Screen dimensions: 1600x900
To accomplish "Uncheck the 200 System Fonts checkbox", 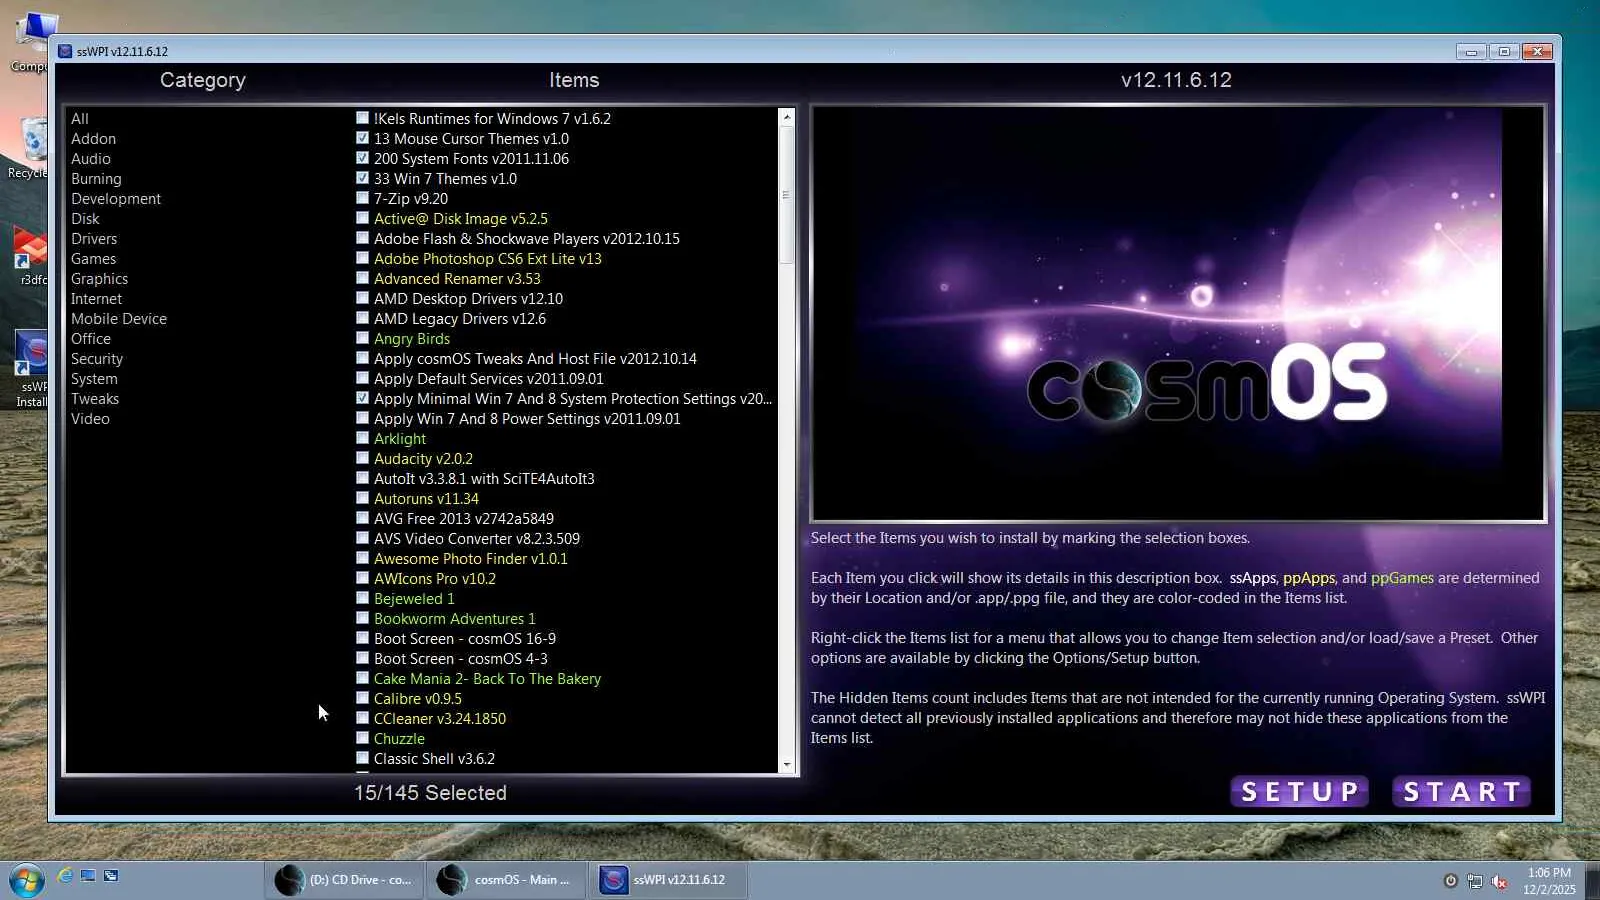I will [x=362, y=158].
